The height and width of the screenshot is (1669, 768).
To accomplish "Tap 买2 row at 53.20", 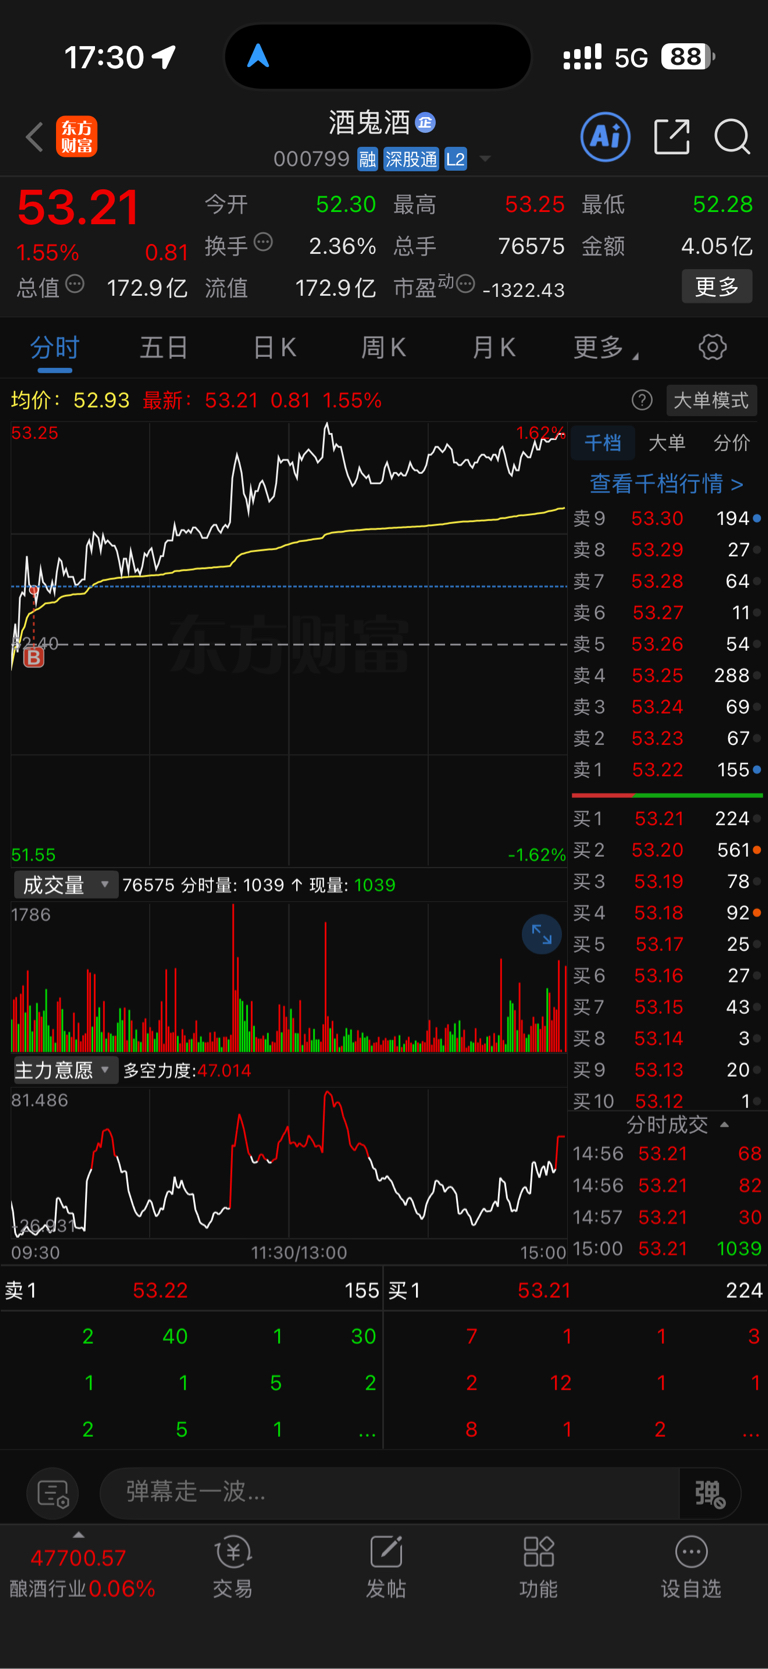I will point(667,850).
